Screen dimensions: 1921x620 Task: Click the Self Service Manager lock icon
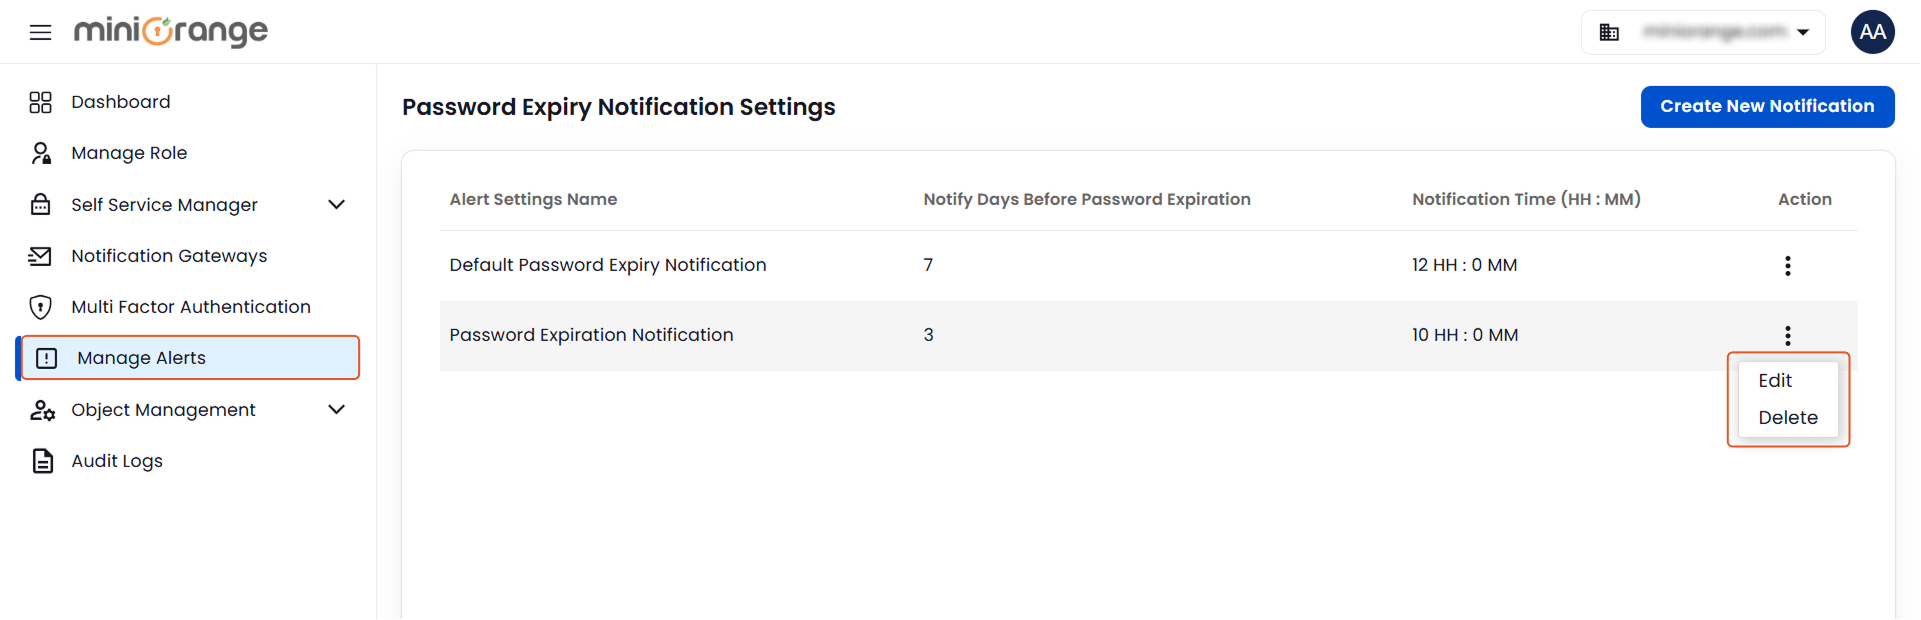click(x=40, y=204)
